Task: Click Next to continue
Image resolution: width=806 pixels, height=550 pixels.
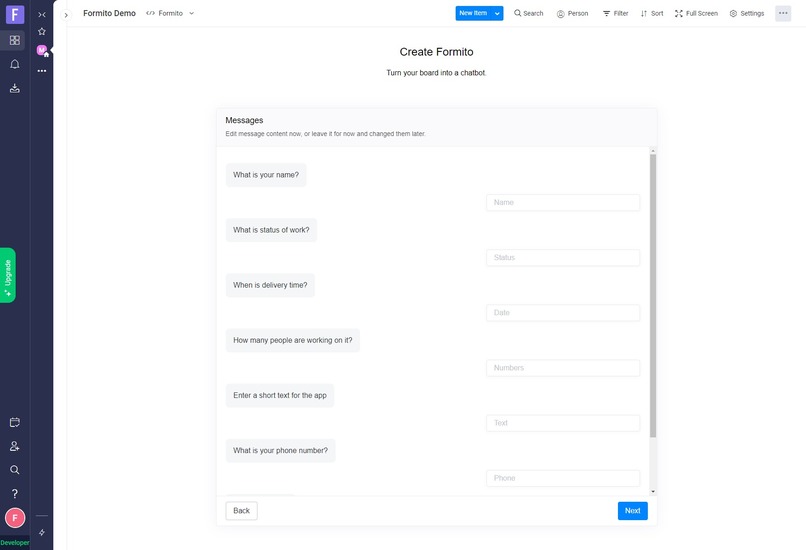Action: point(632,510)
